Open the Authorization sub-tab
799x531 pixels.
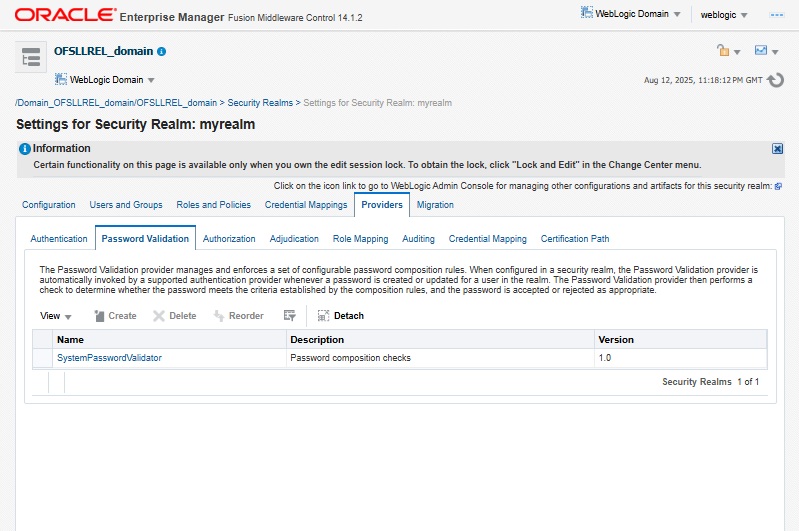coord(229,239)
